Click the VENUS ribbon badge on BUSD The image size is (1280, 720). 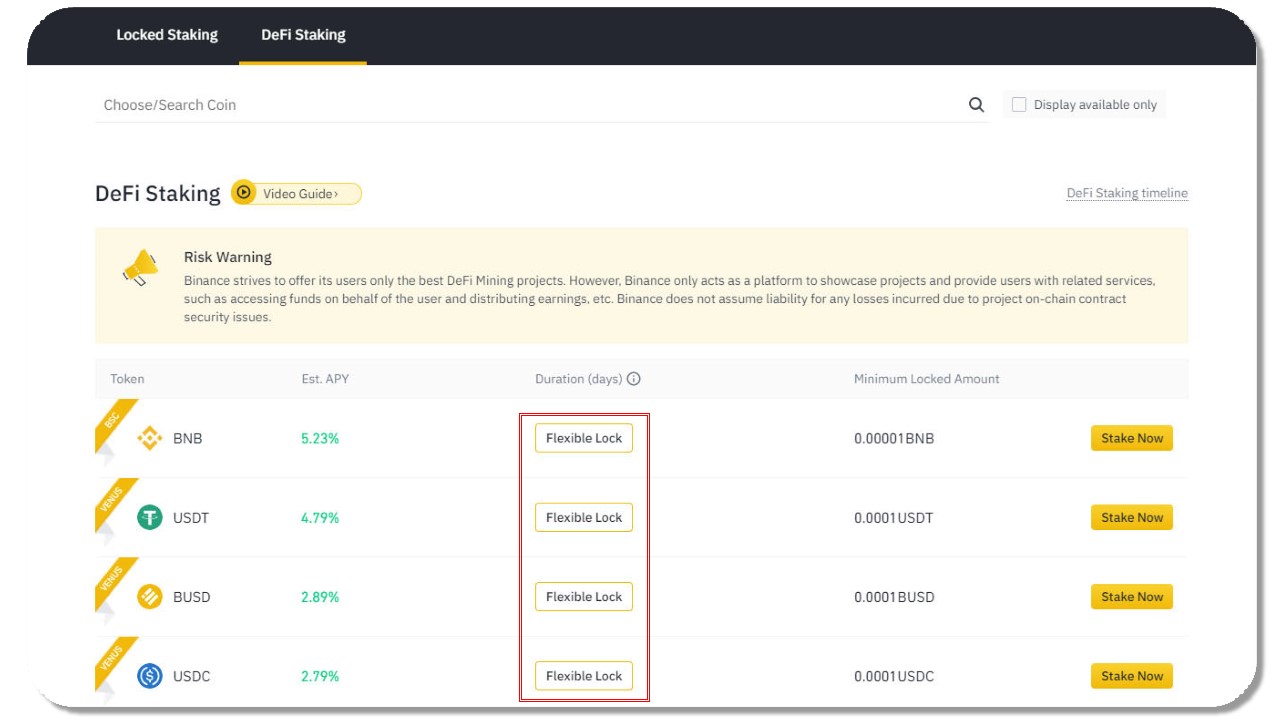(113, 583)
